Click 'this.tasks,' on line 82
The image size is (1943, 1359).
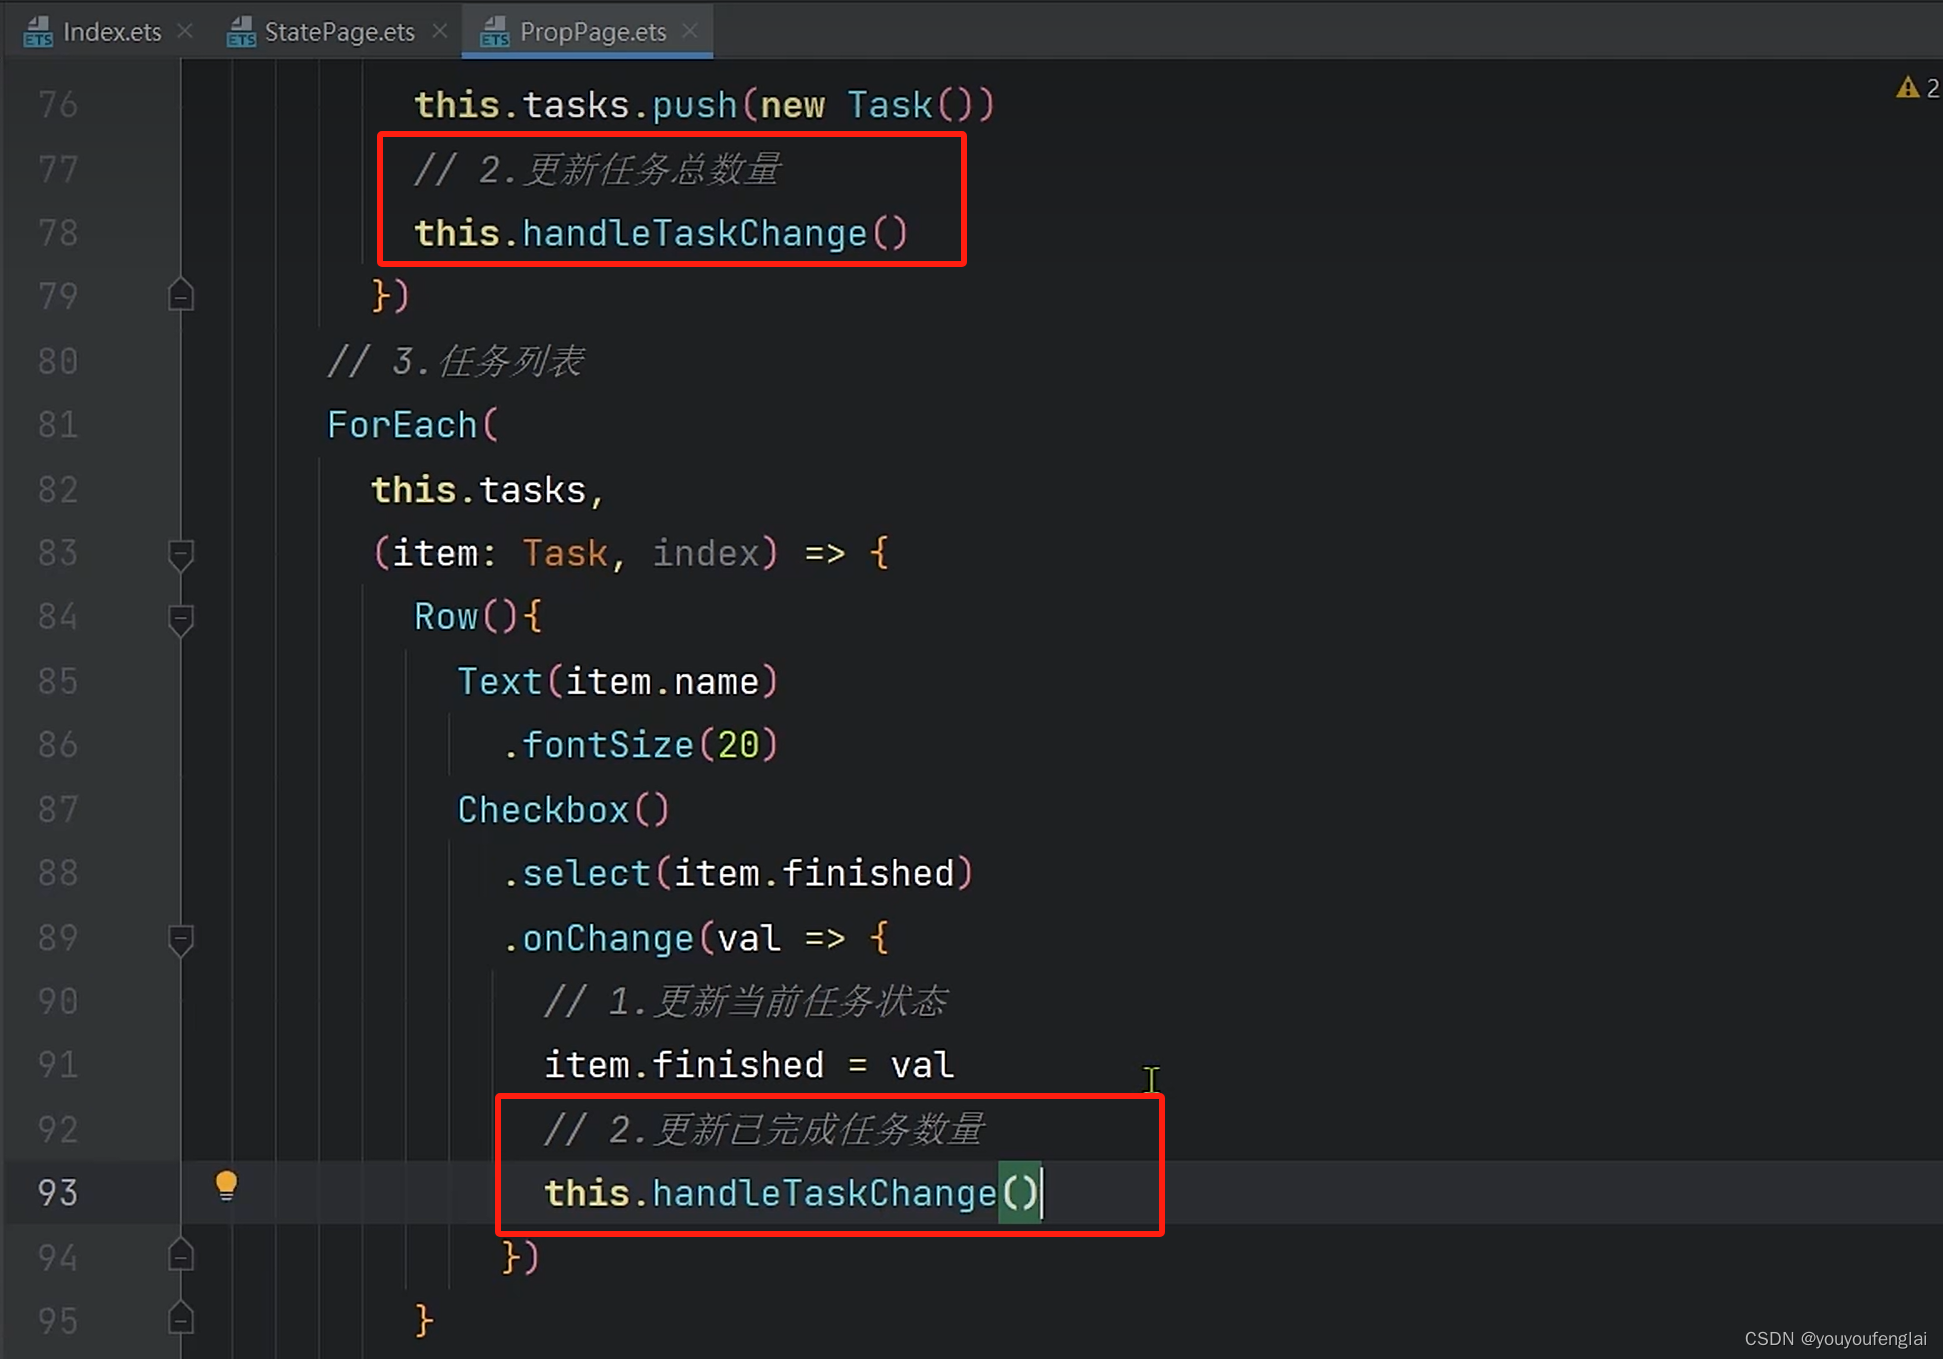point(488,490)
